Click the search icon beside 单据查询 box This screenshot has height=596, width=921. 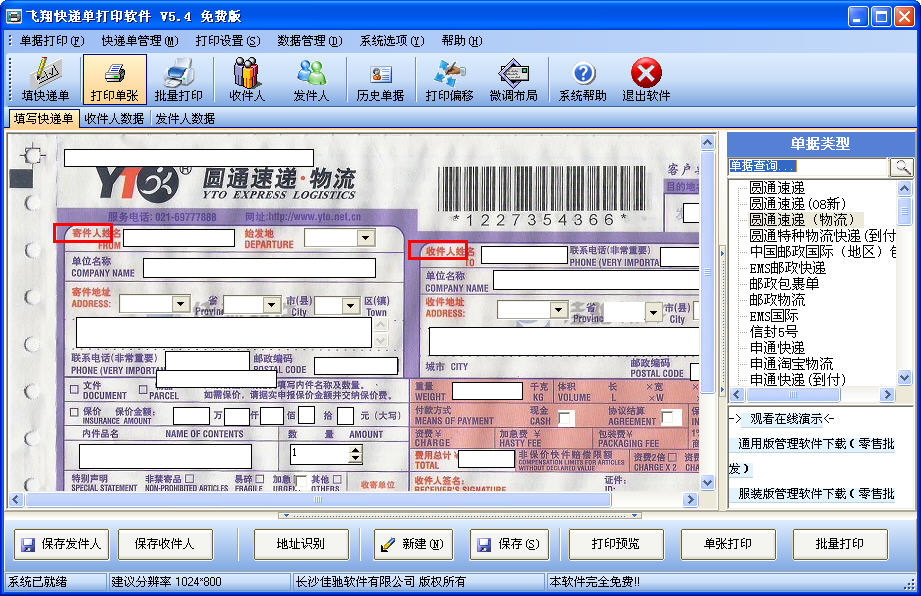tap(901, 167)
